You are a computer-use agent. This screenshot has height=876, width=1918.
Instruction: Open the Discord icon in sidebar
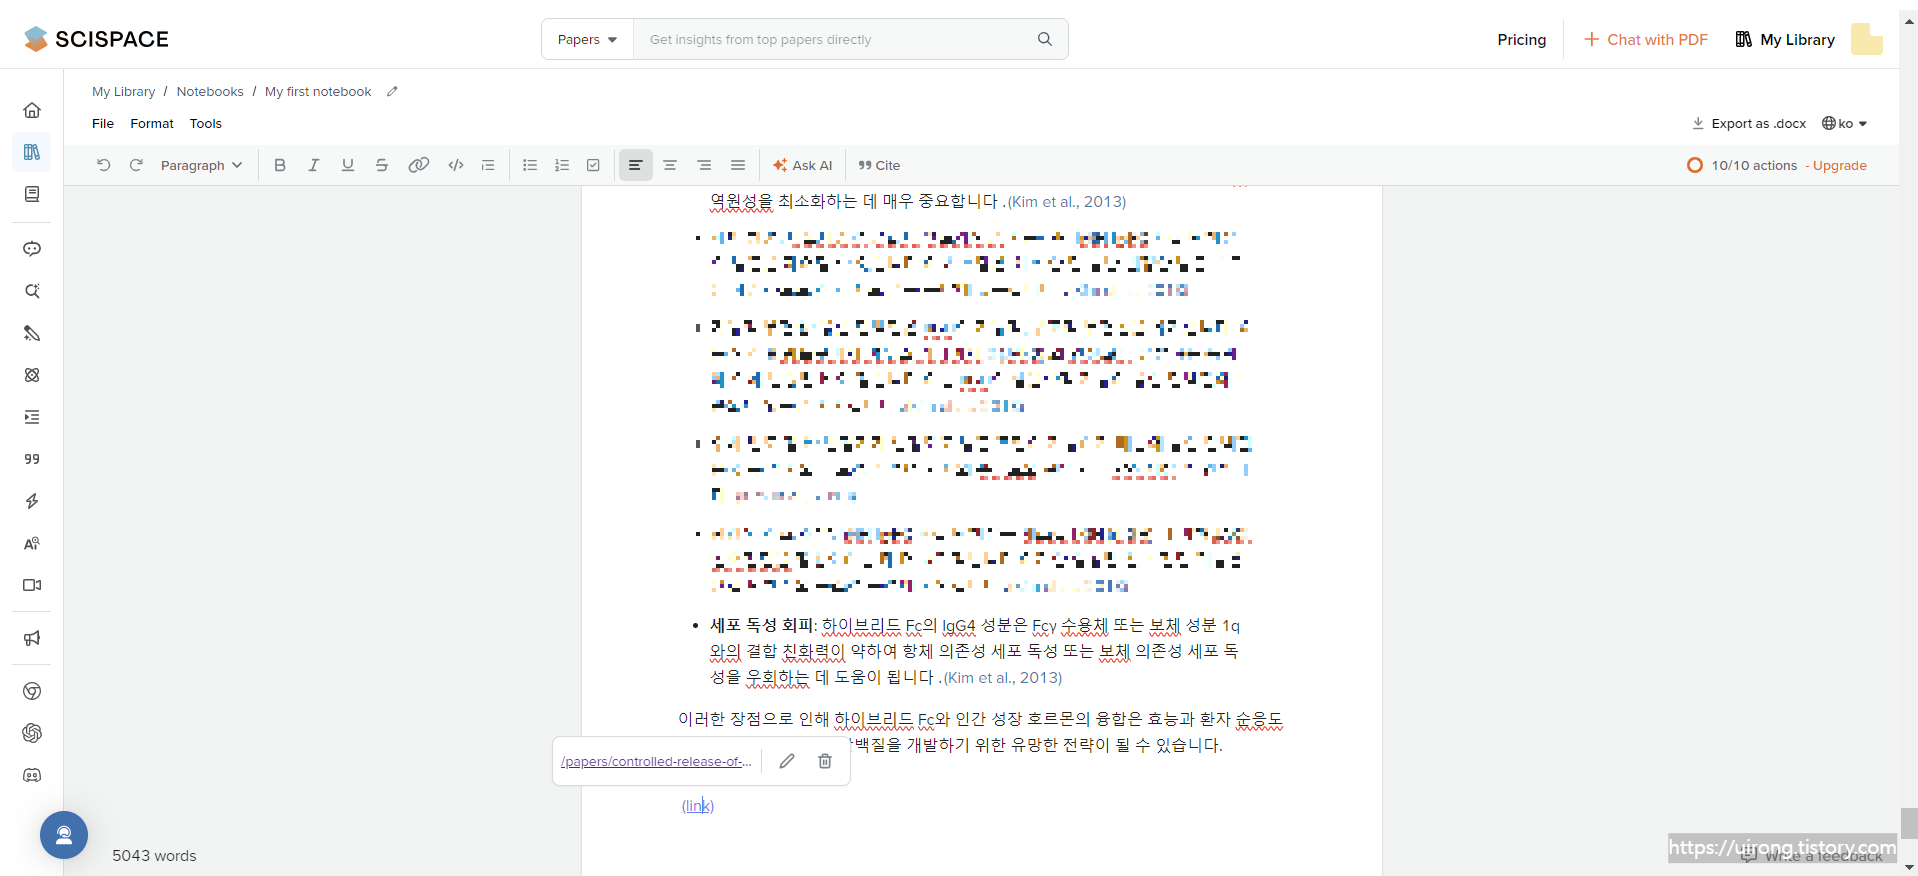click(x=32, y=775)
